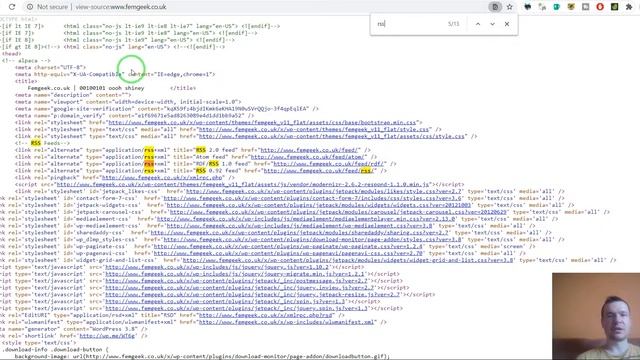Screen dimensions: 640x360
Task: Open the dark wolf-shaped extension icon
Action: point(527,7)
